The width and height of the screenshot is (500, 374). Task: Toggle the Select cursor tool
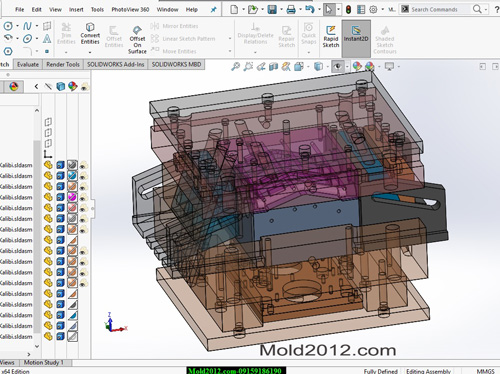tap(329, 9)
